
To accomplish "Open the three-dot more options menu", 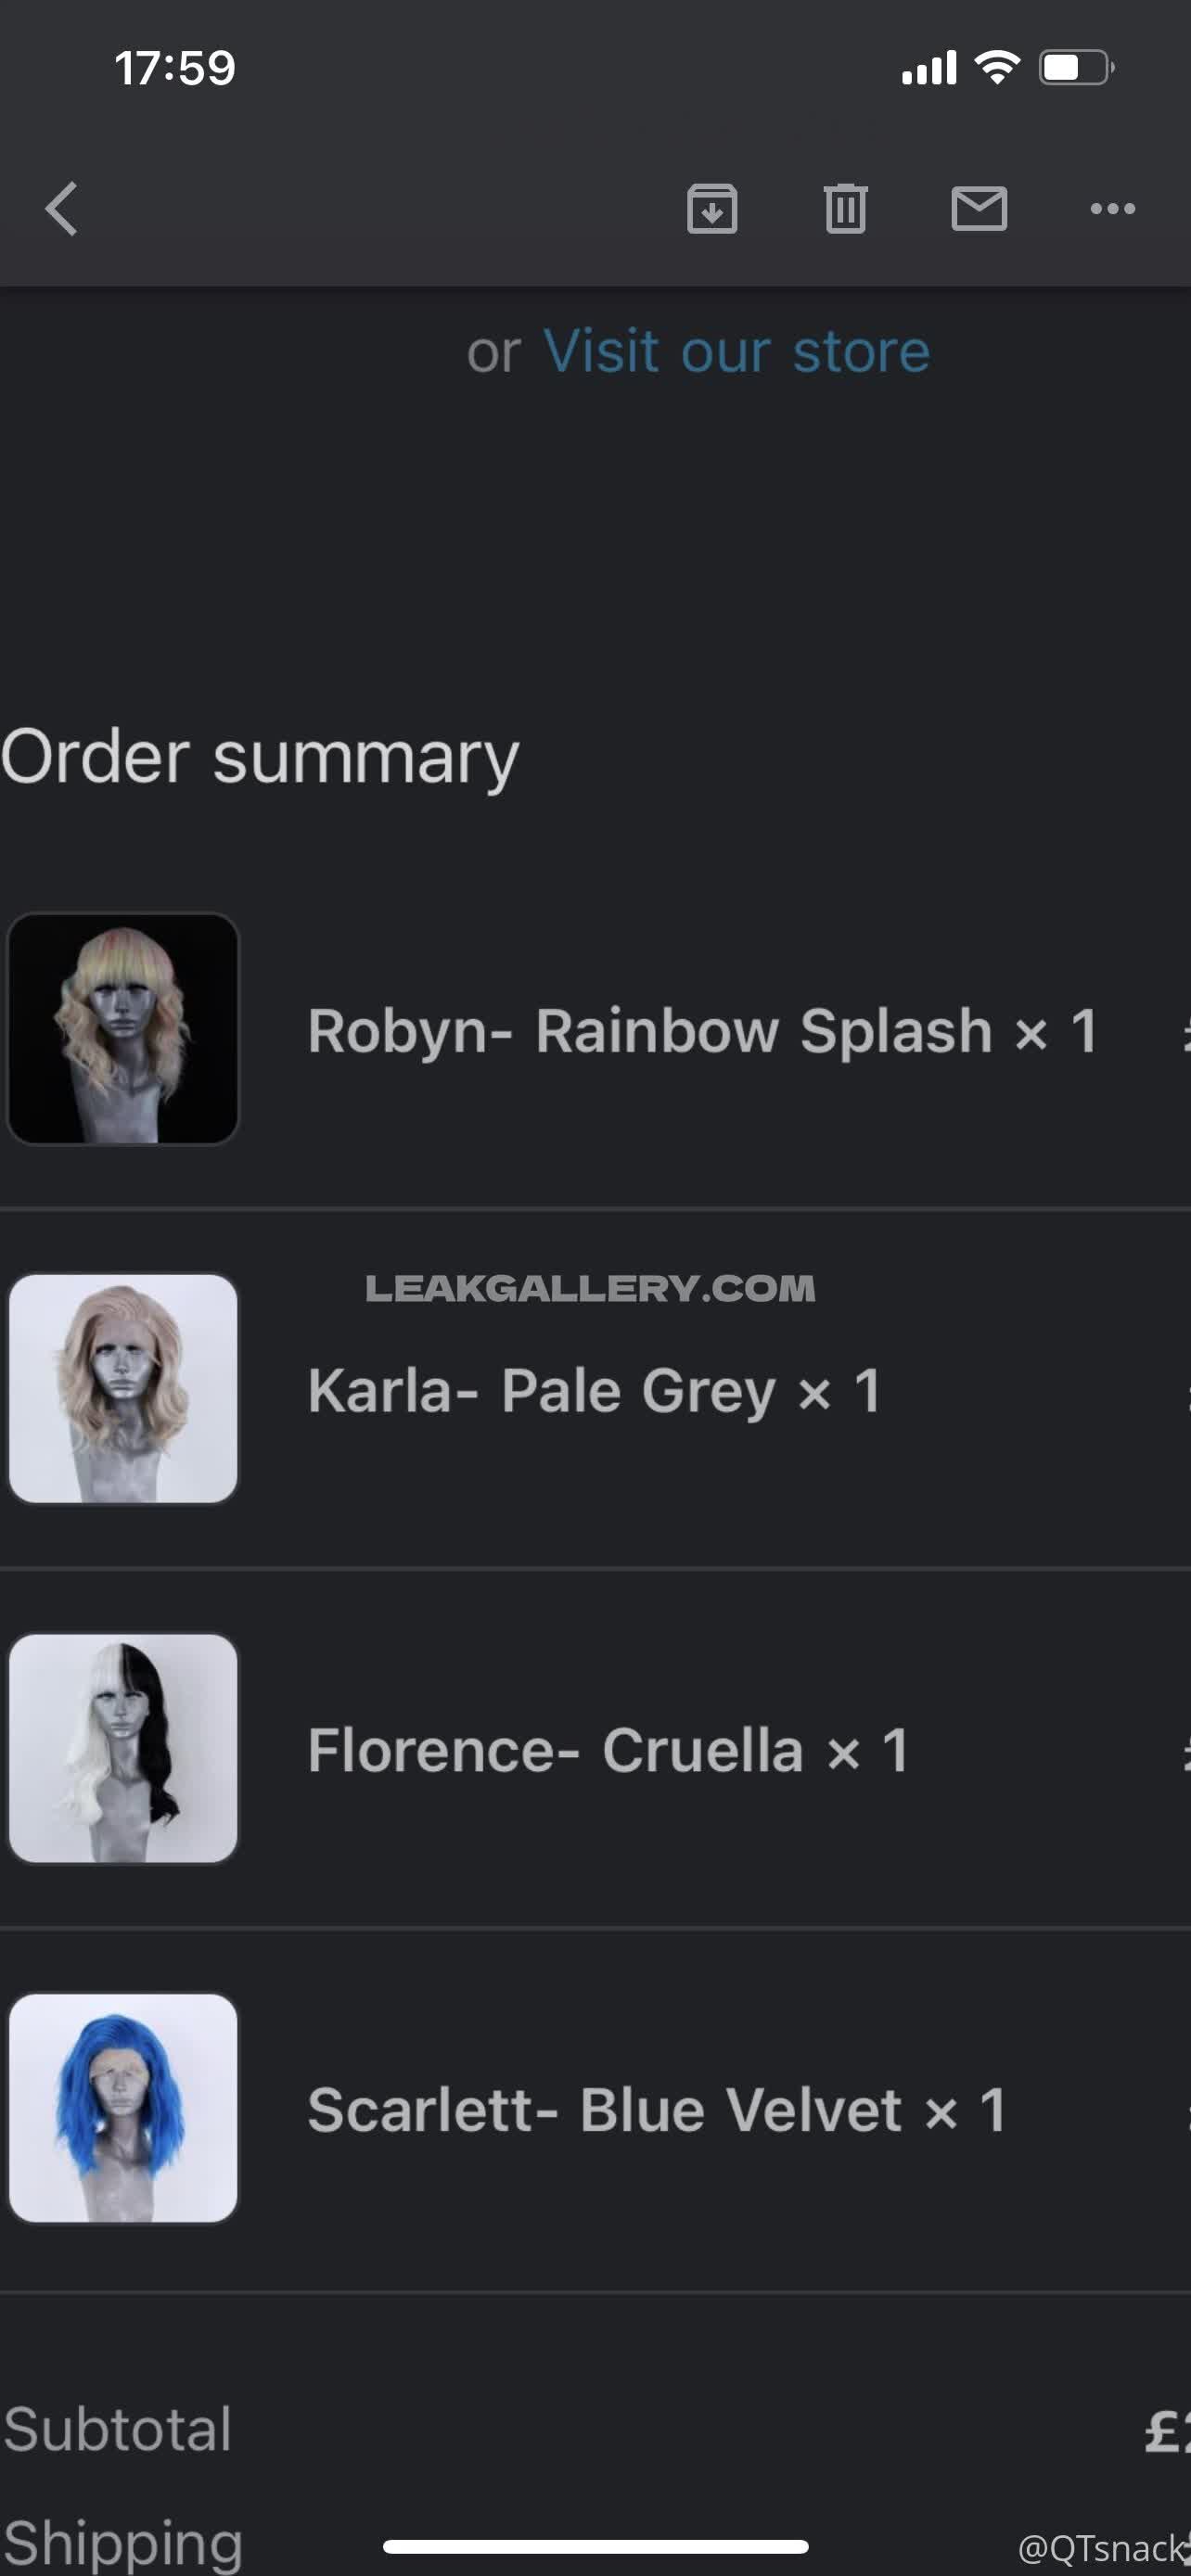I will pyautogui.click(x=1112, y=208).
